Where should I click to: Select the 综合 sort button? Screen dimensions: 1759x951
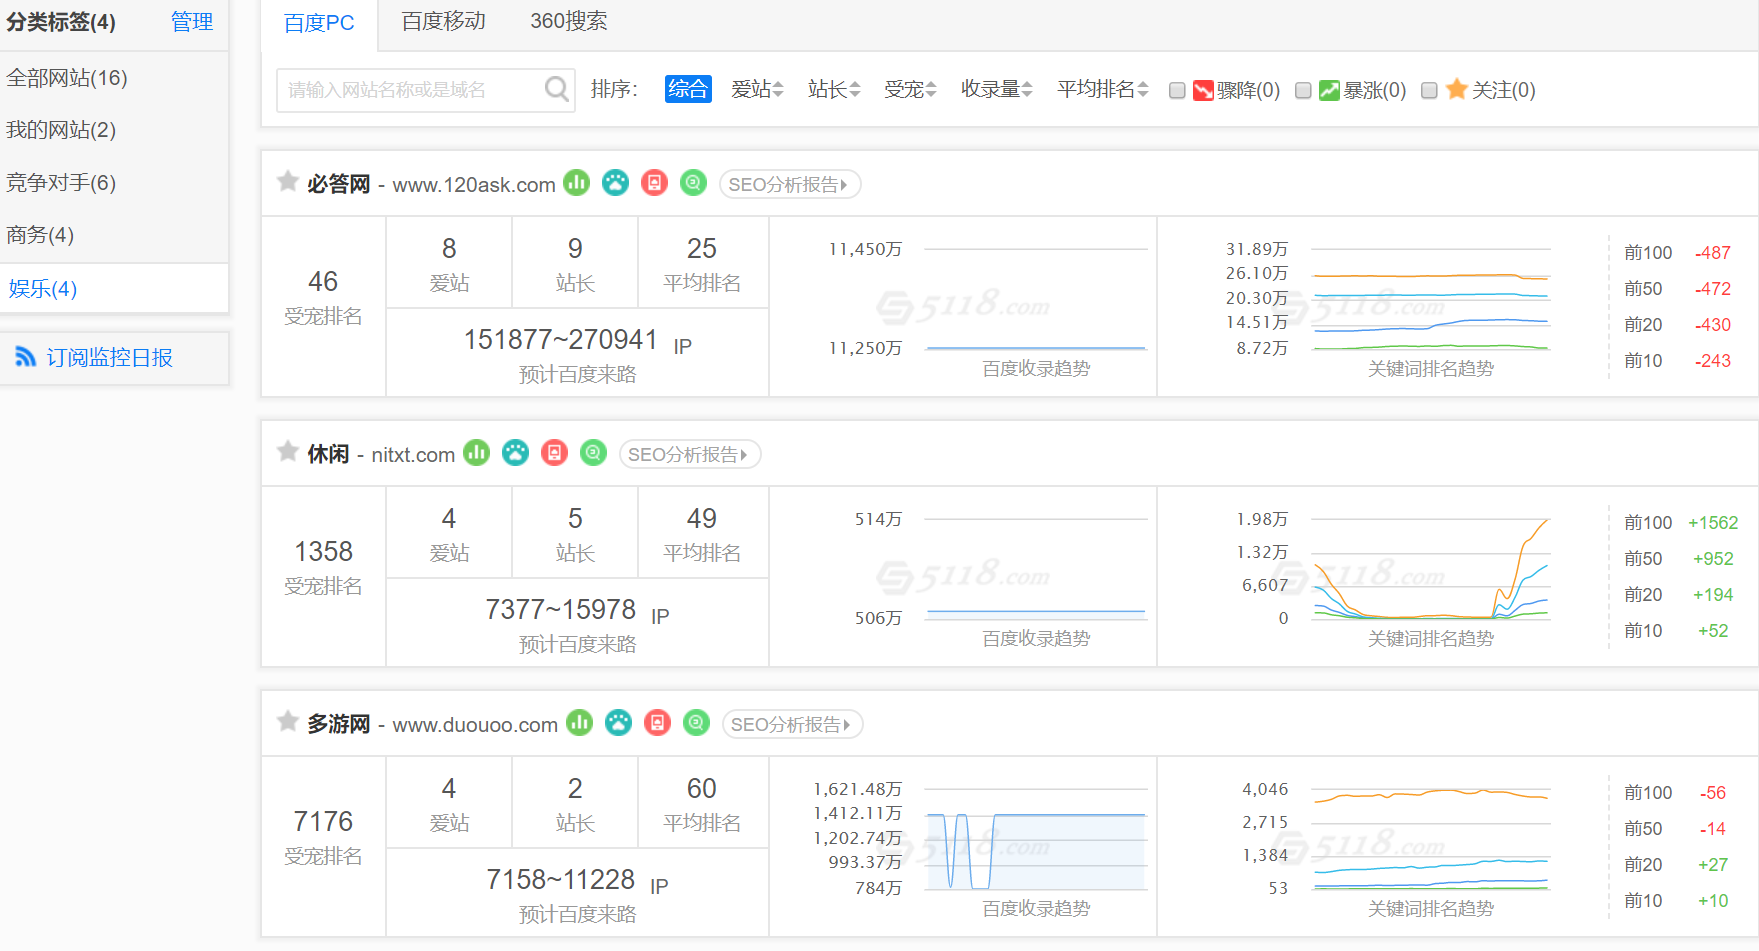688,89
